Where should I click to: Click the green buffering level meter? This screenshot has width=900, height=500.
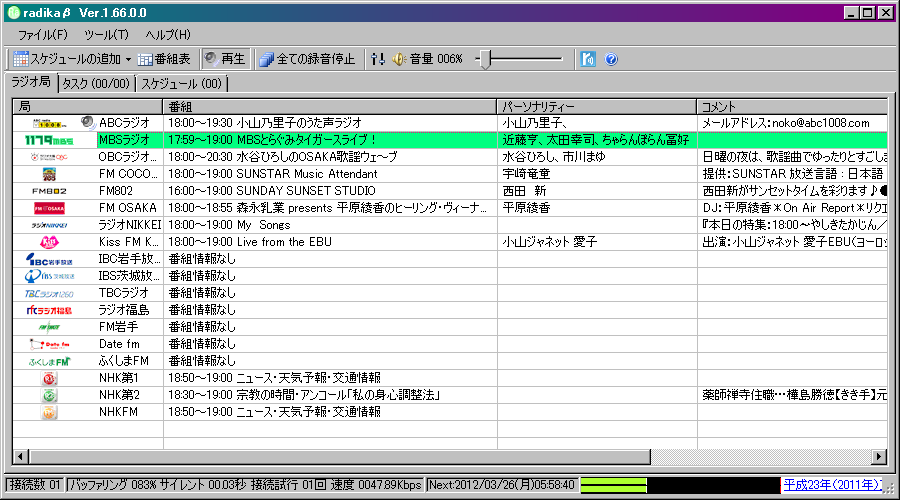(x=614, y=486)
